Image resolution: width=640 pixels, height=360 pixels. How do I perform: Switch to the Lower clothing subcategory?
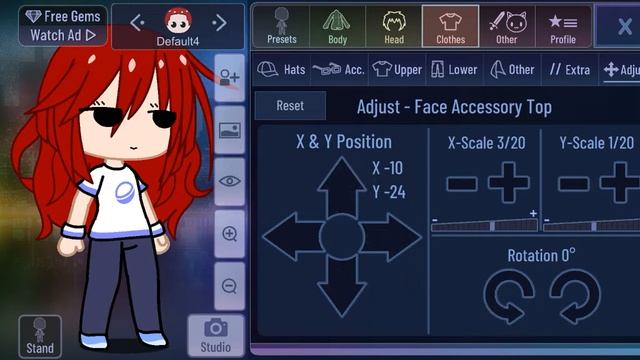click(x=454, y=69)
